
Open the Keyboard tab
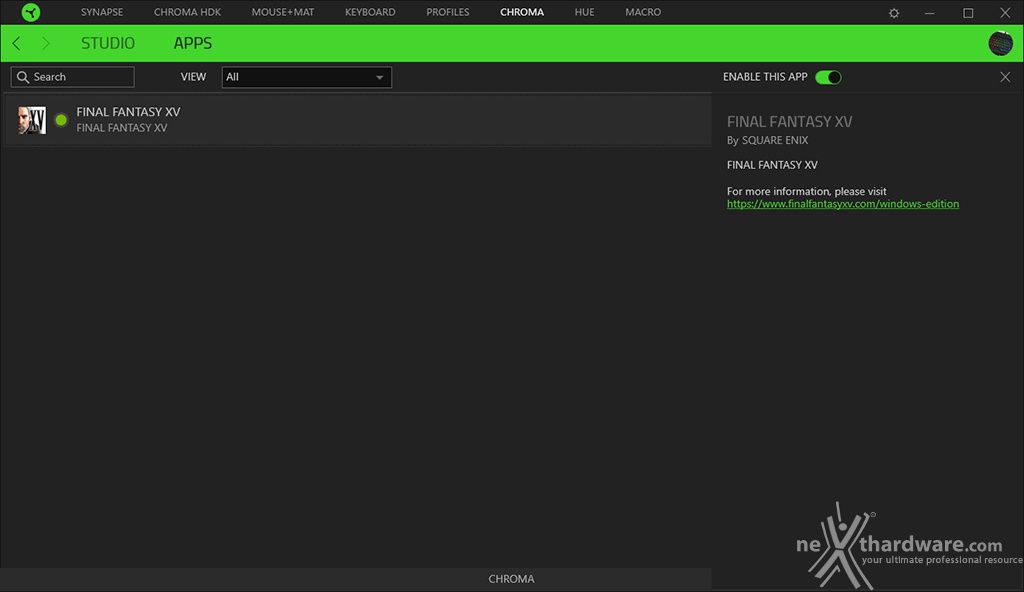coord(370,12)
